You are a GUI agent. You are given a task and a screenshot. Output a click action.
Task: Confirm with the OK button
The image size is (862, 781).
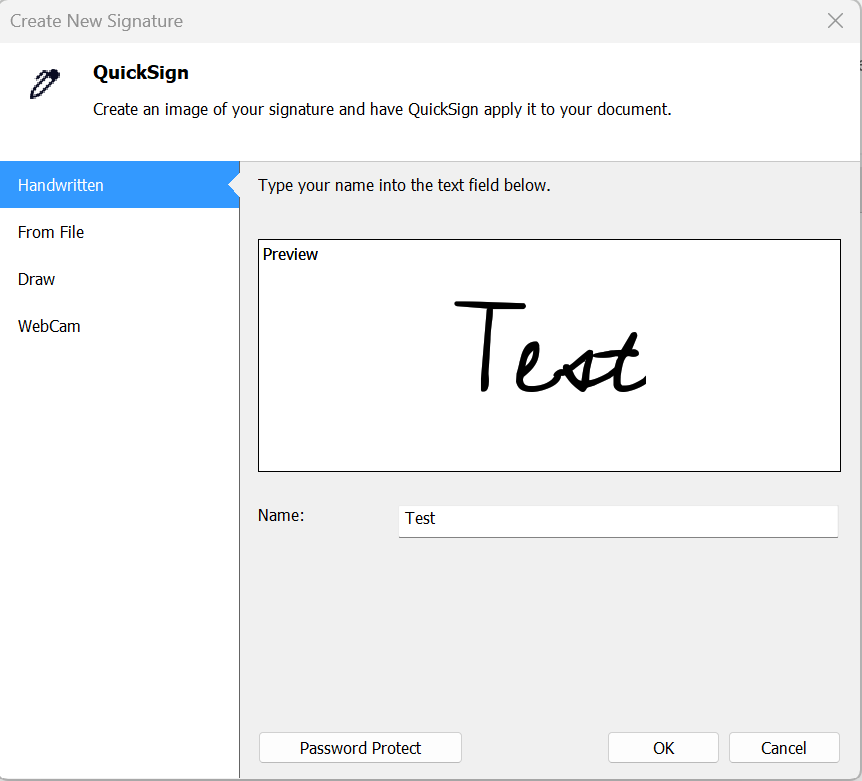point(663,747)
